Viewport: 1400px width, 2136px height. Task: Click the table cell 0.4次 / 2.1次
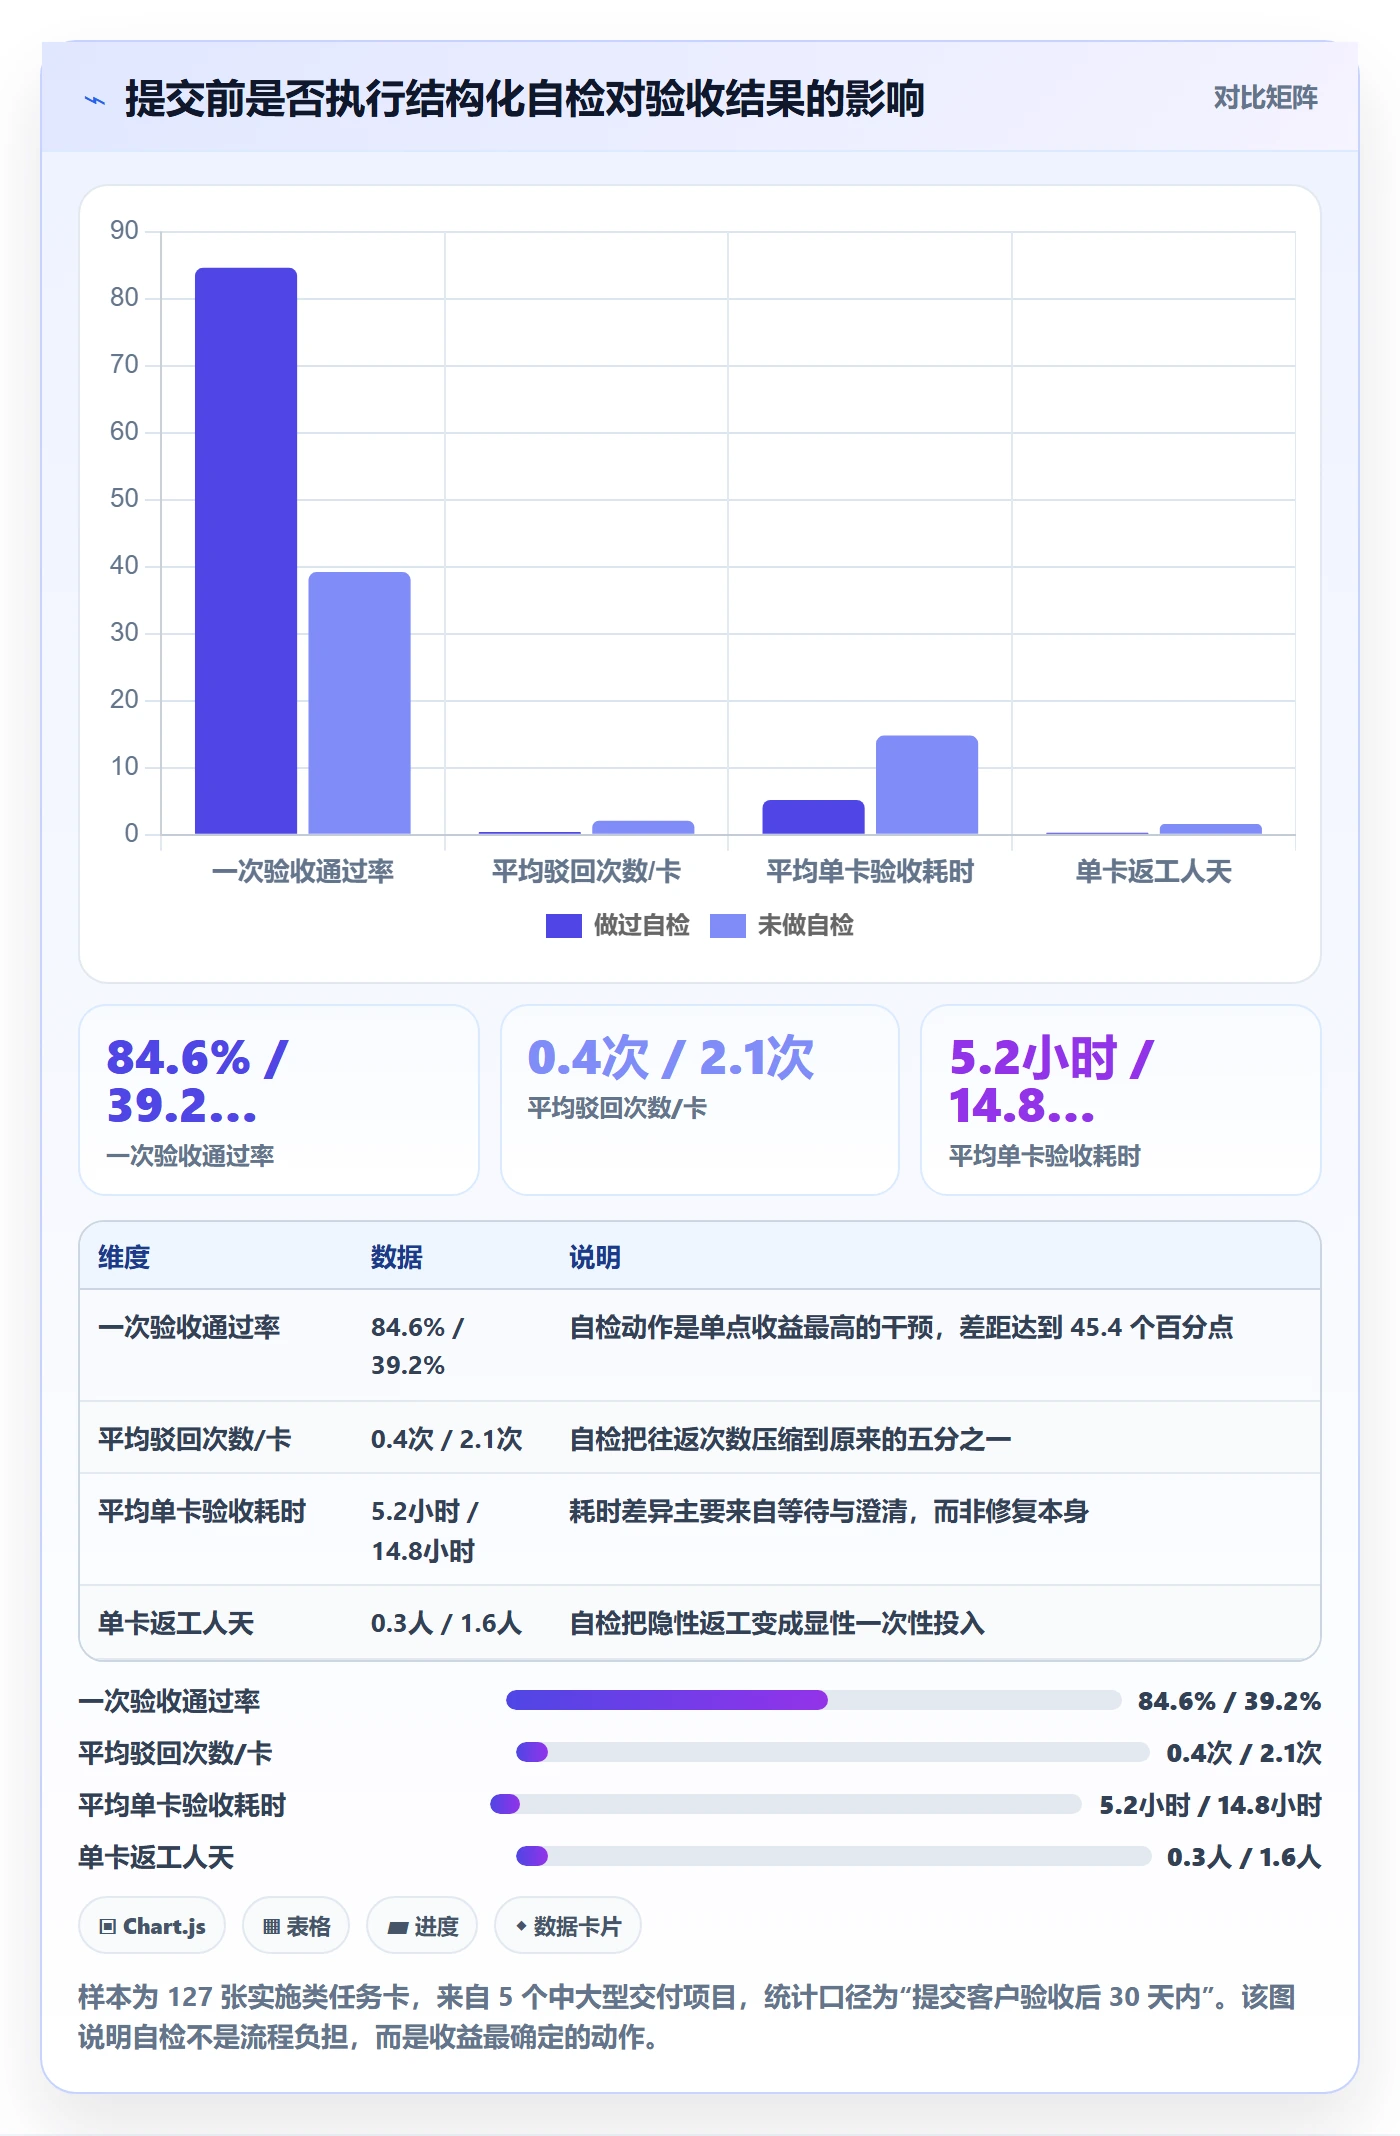point(447,1439)
